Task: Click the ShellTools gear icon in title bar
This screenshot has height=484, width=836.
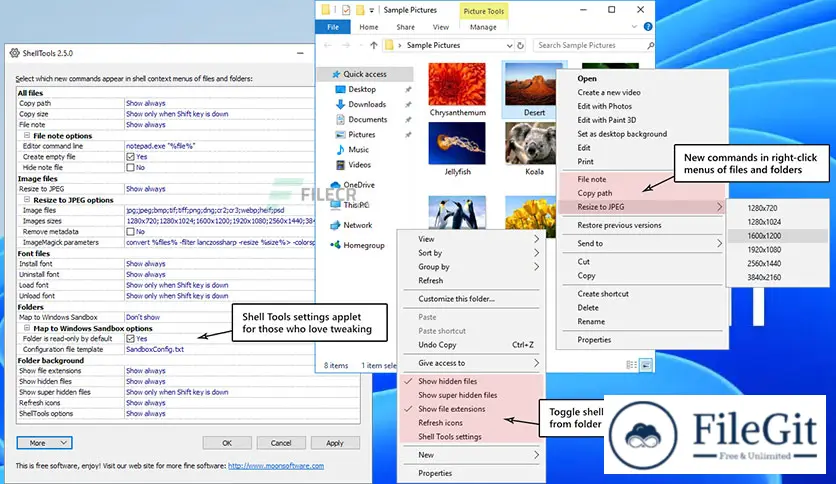Action: 14,53
